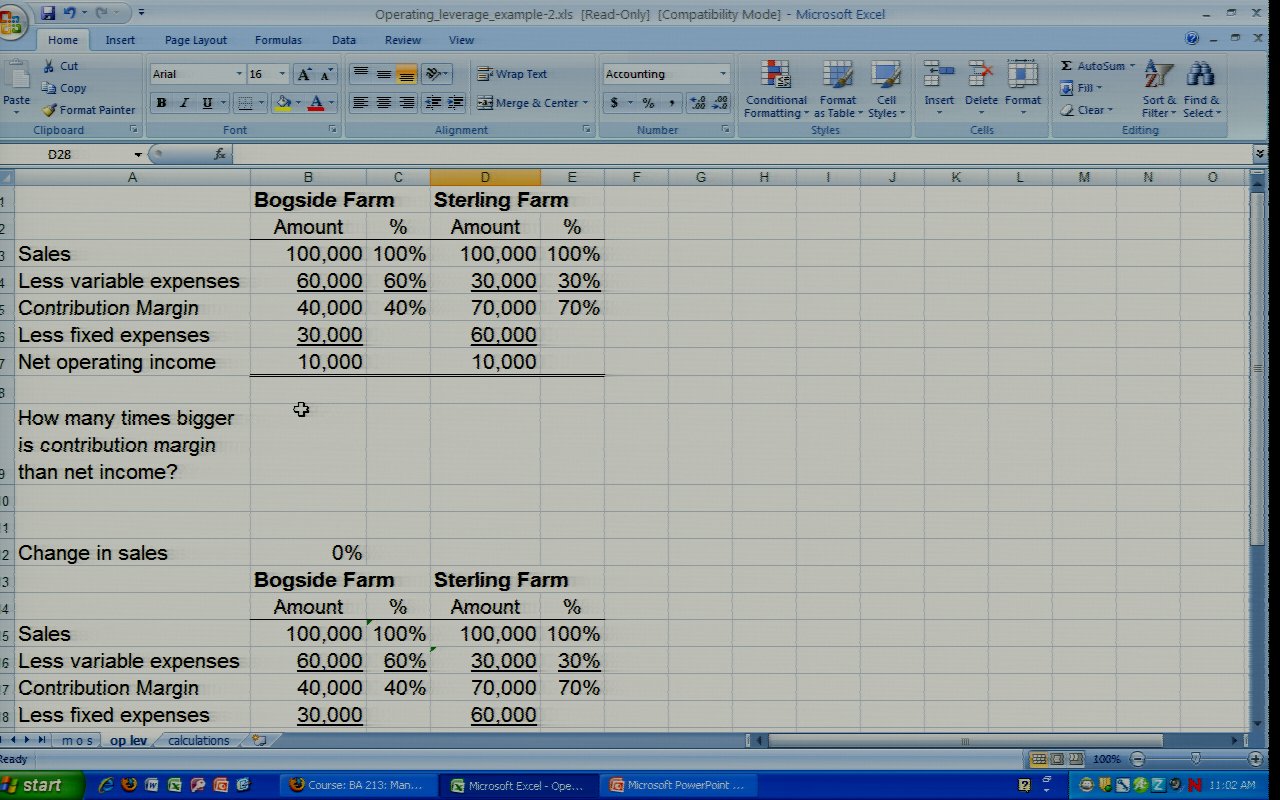Click the Conditional Formatting icon
The height and width of the screenshot is (800, 1280).
click(775, 76)
